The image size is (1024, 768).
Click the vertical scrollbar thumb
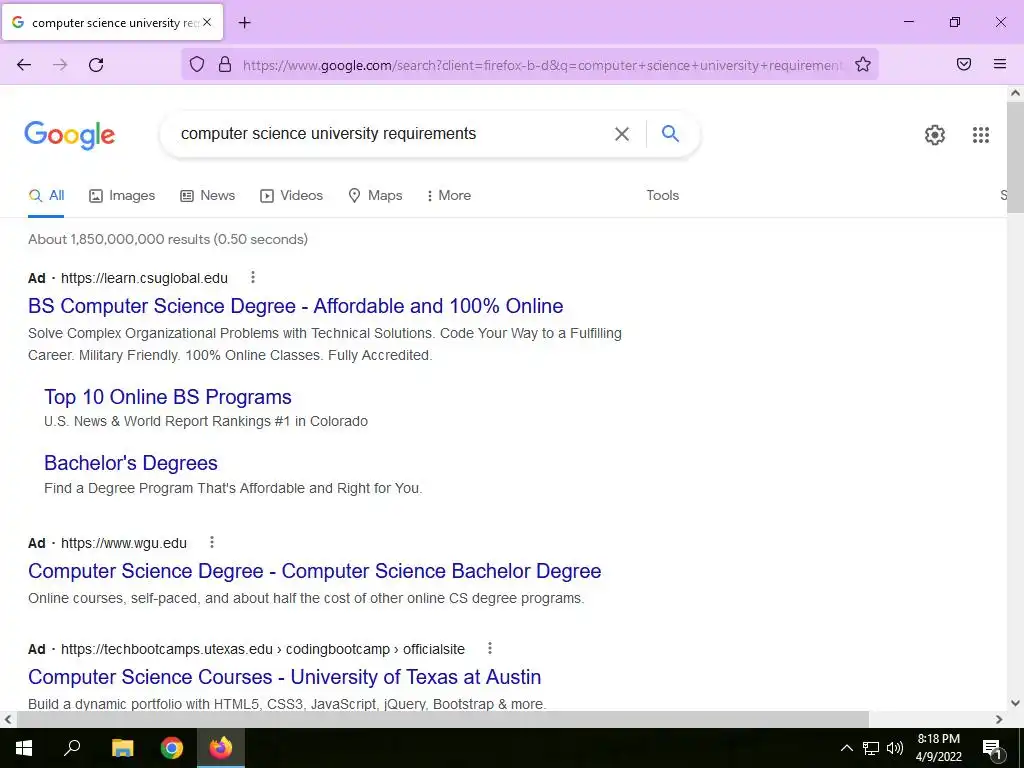coord(1015,157)
